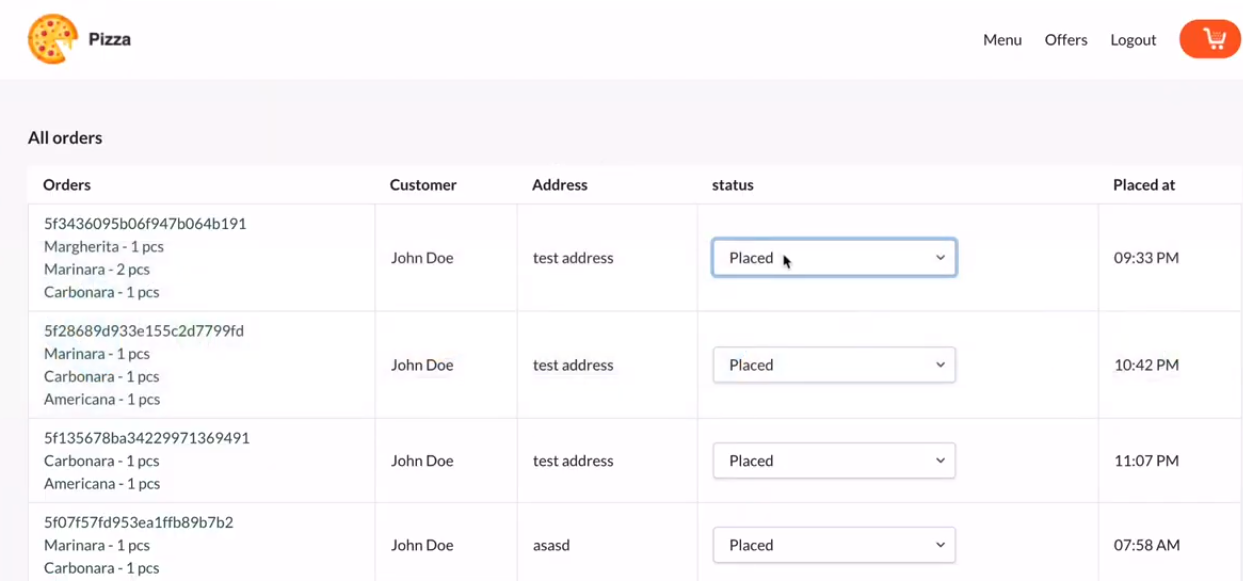
Task: Click the Logout link
Action: (1133, 40)
